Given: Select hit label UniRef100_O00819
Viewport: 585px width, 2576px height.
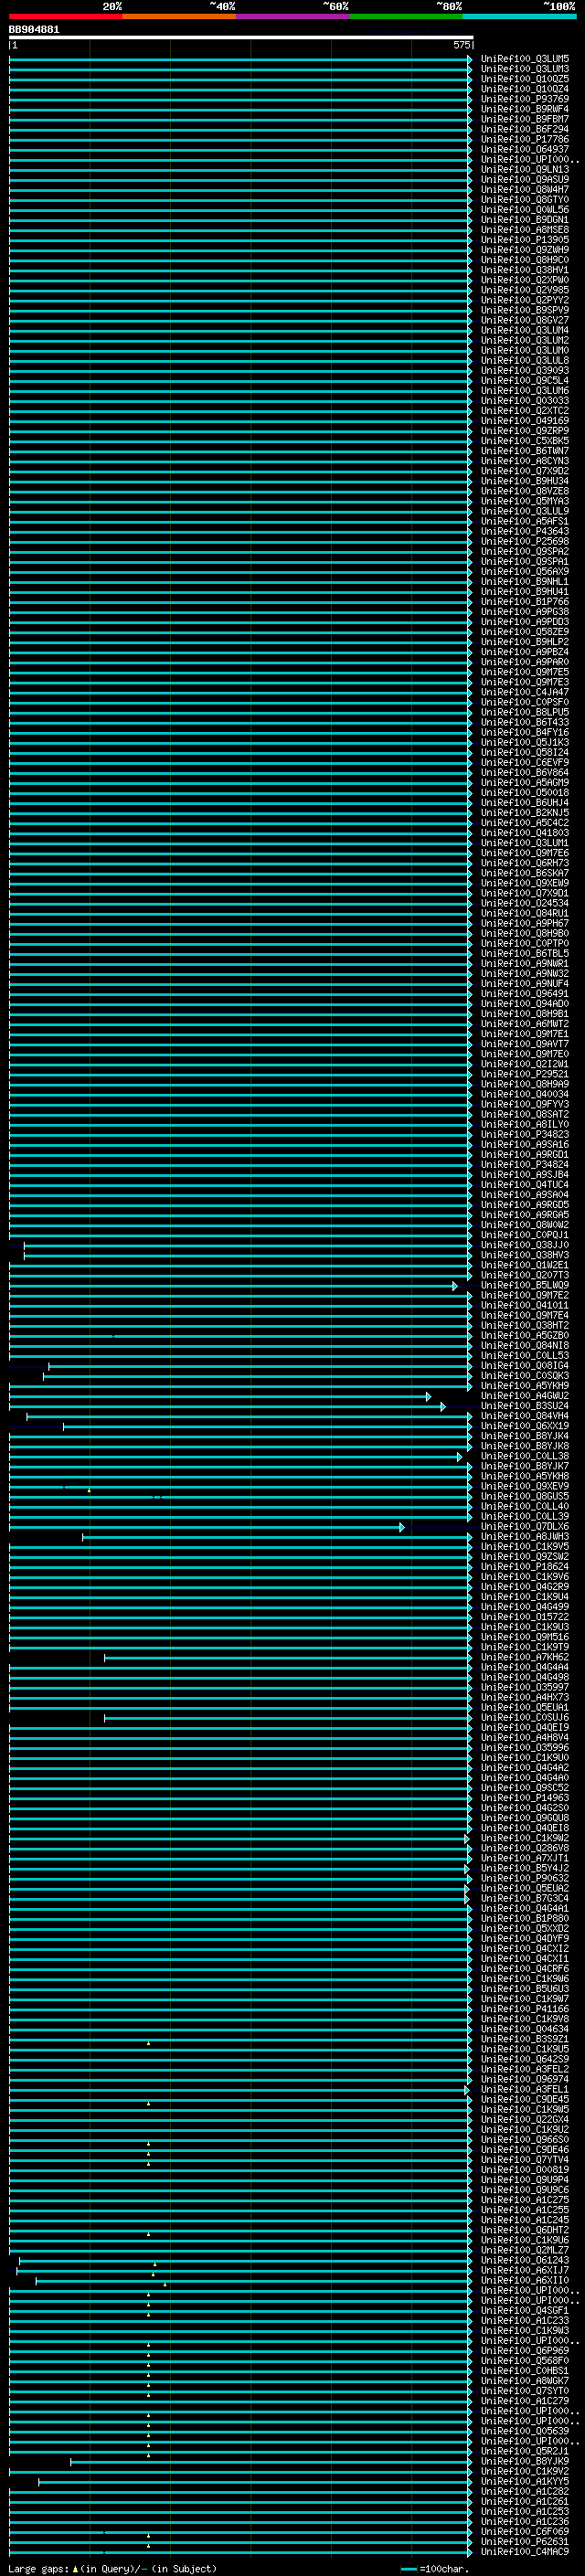Looking at the screenshot, I should (x=525, y=2170).
